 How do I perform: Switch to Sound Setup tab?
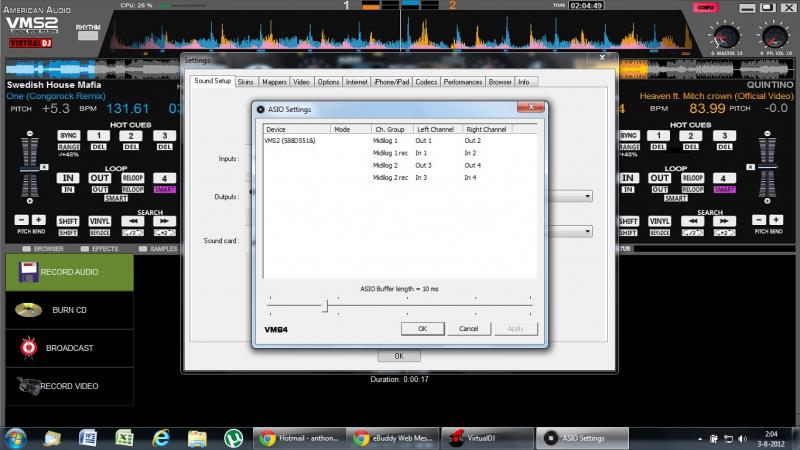[x=212, y=81]
